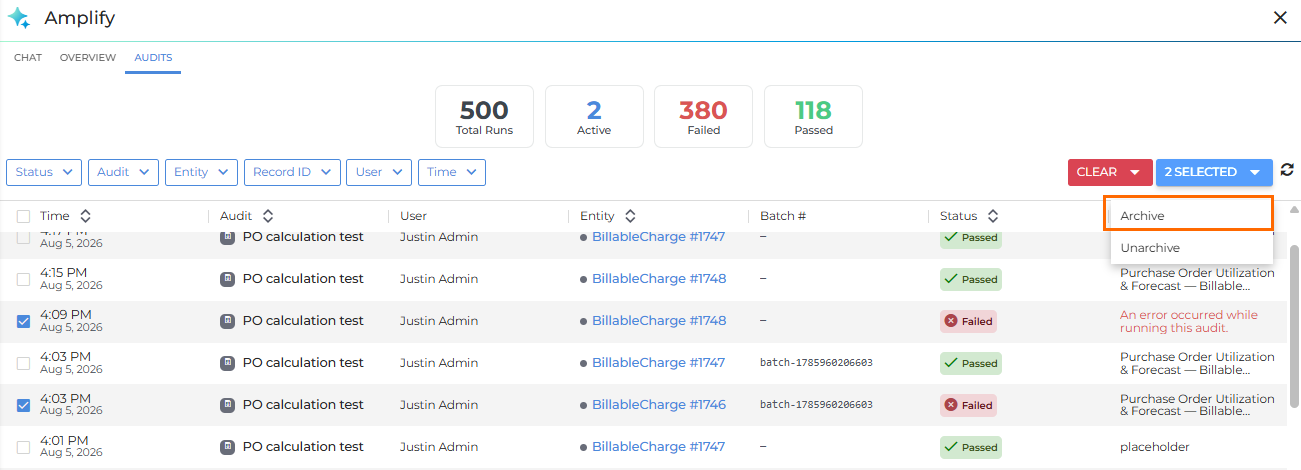Screen dimensions: 1301x470
Task: Click batch-1785960206603 in BillableCharge #1746 row
Action: tap(816, 405)
